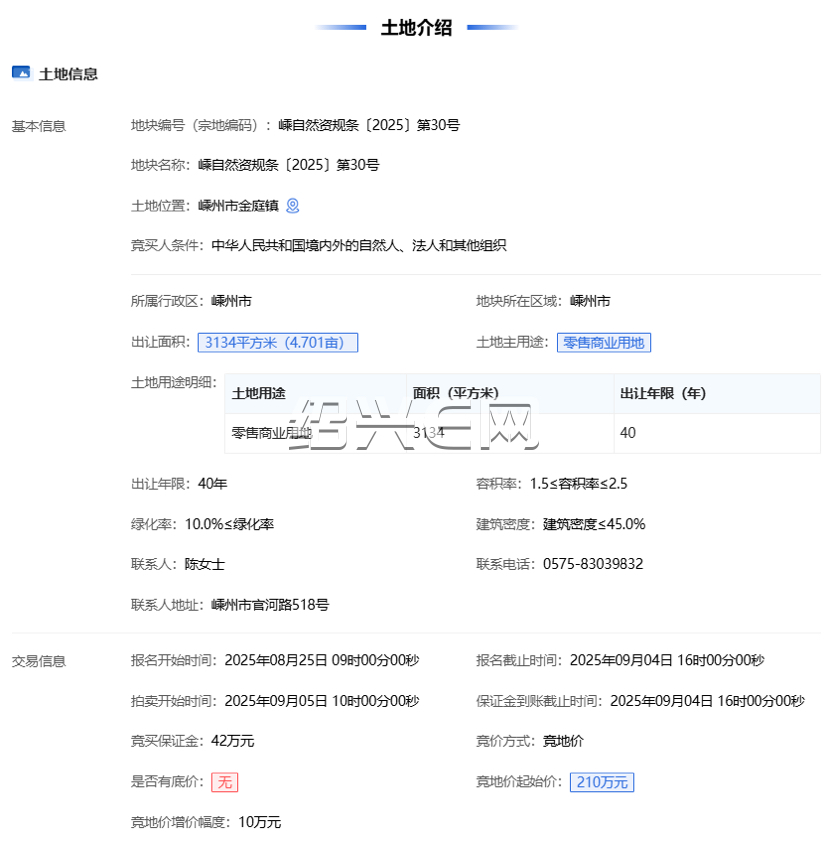This screenshot has height=844, width=828.
Task: Select the 出让面积 field label
Action: [160, 342]
